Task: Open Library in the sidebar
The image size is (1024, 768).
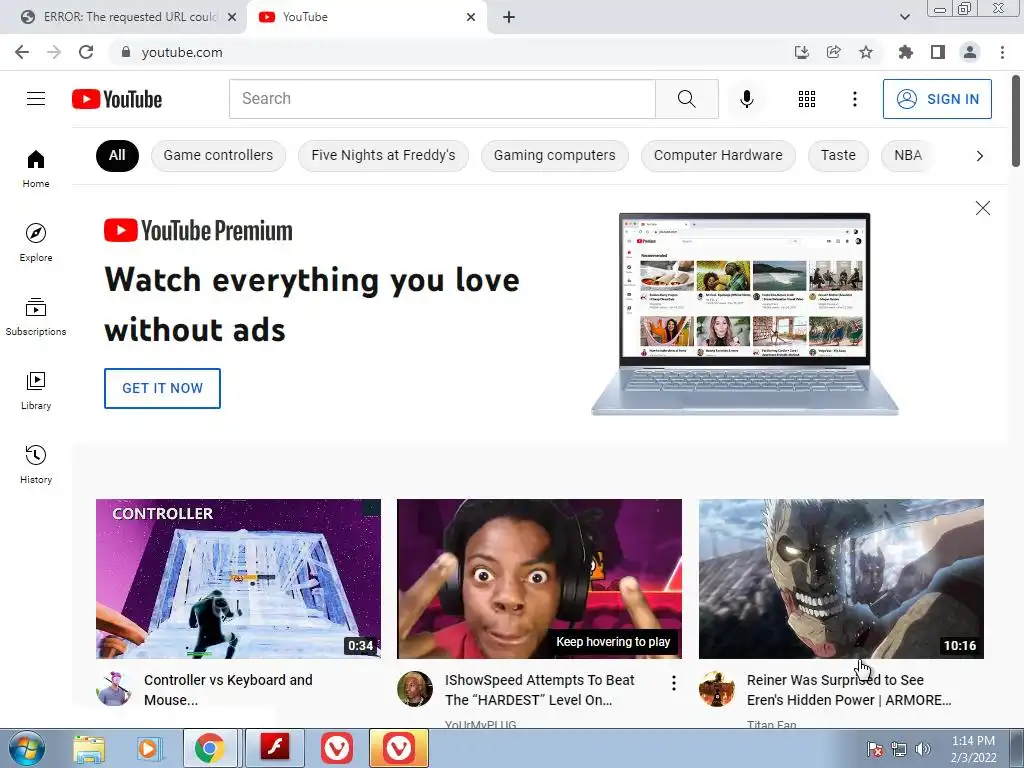Action: pos(36,391)
